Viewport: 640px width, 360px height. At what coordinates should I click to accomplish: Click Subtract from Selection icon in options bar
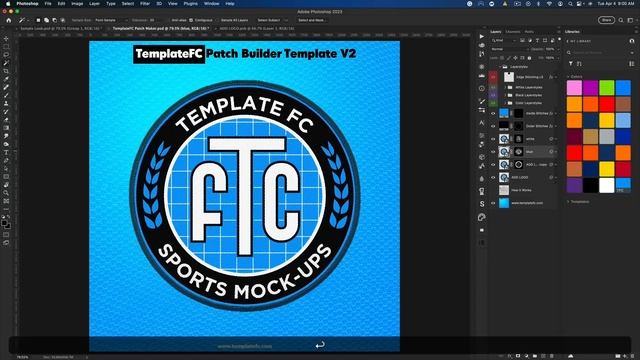point(54,20)
